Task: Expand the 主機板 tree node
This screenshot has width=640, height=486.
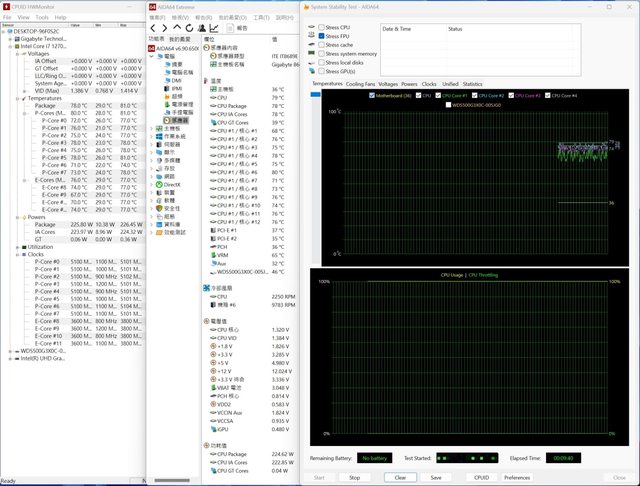Action: point(152,128)
